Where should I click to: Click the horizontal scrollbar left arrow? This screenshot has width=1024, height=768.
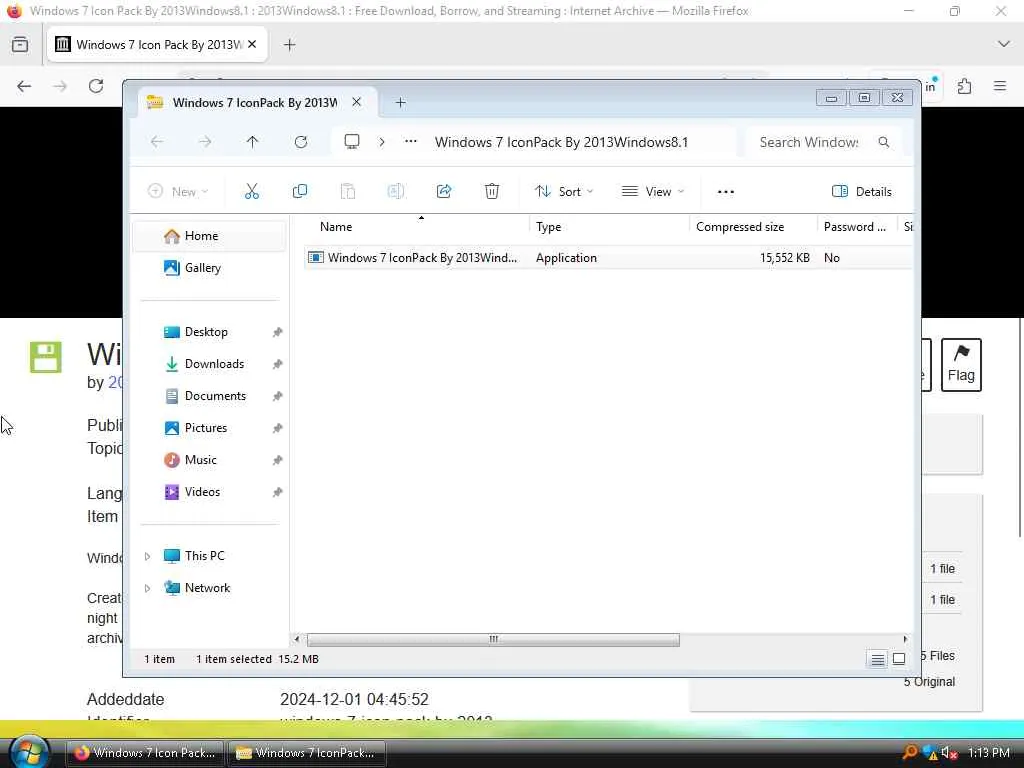coord(297,639)
